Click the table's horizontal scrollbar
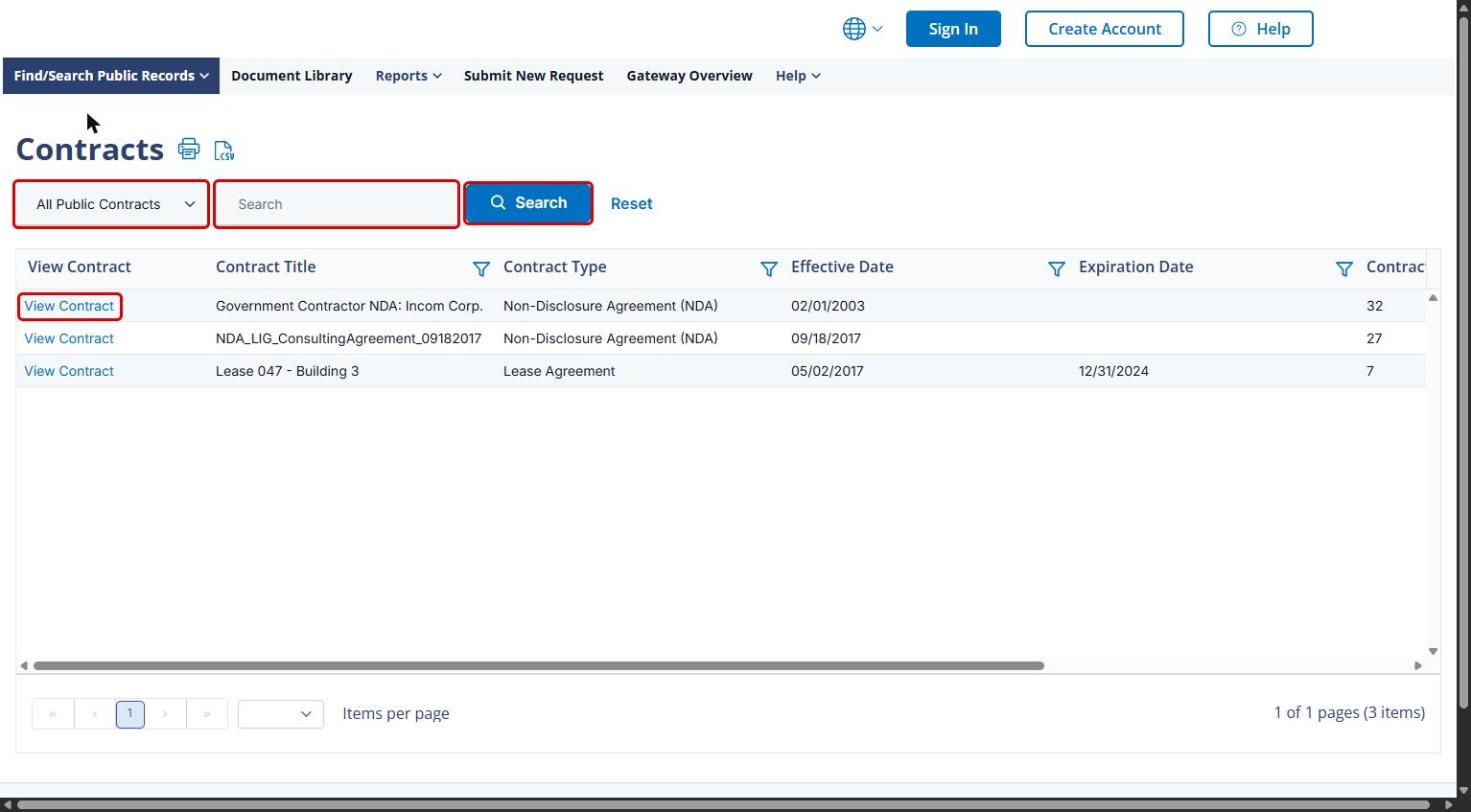The image size is (1471, 812). pyautogui.click(x=538, y=666)
